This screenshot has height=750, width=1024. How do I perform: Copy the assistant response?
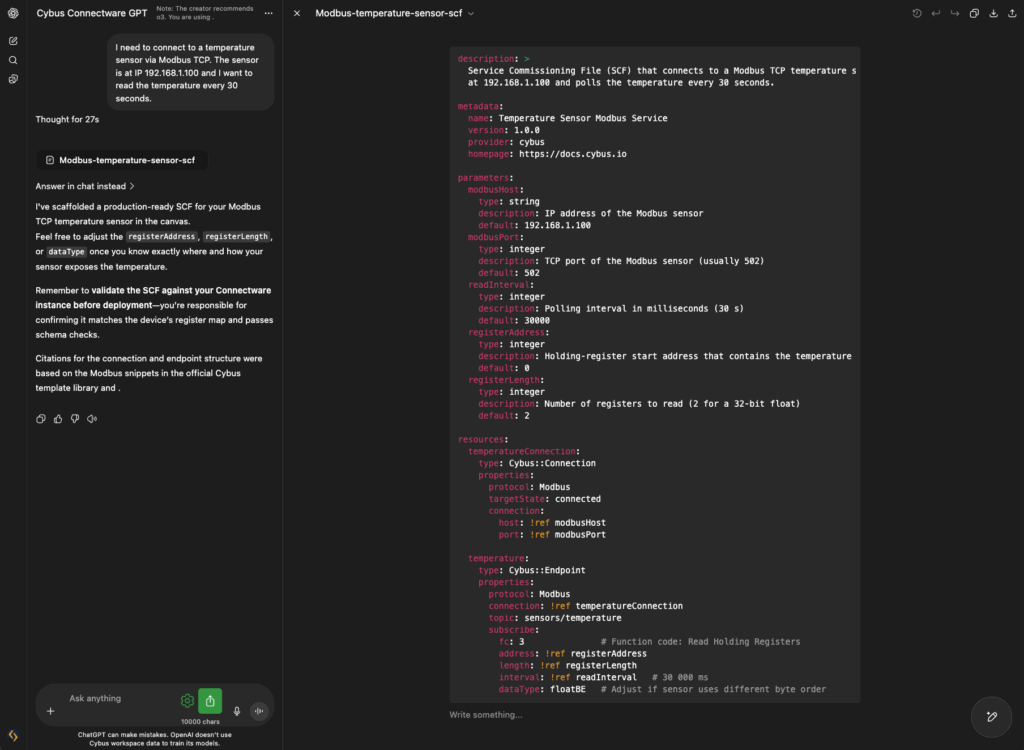40,419
